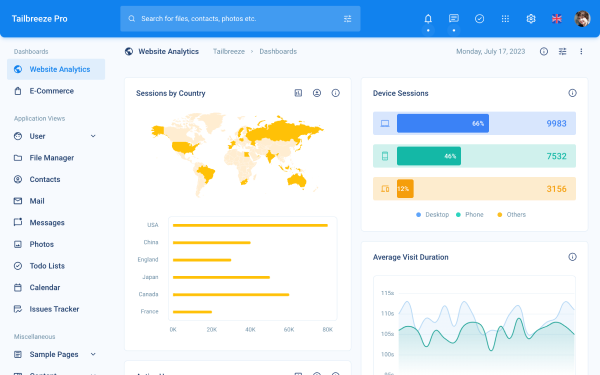Click the 3156 others sessions value
600x375 pixels.
pyautogui.click(x=556, y=189)
